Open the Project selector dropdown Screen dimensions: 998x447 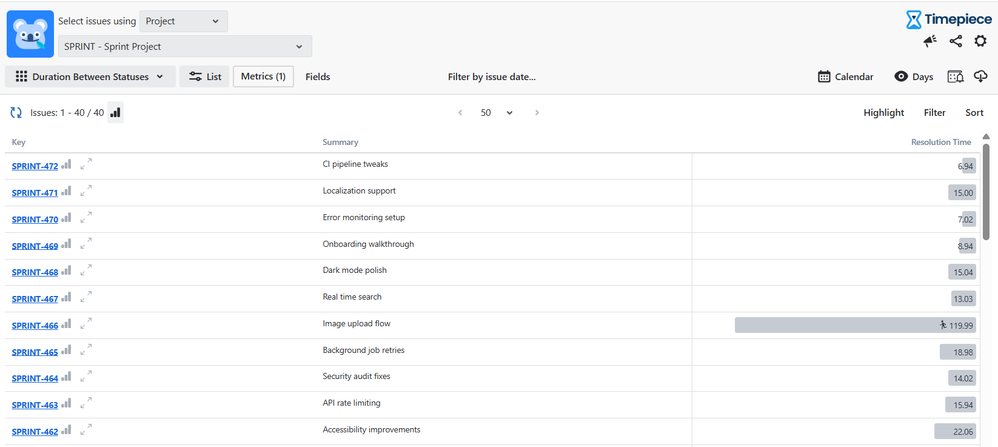tap(183, 21)
